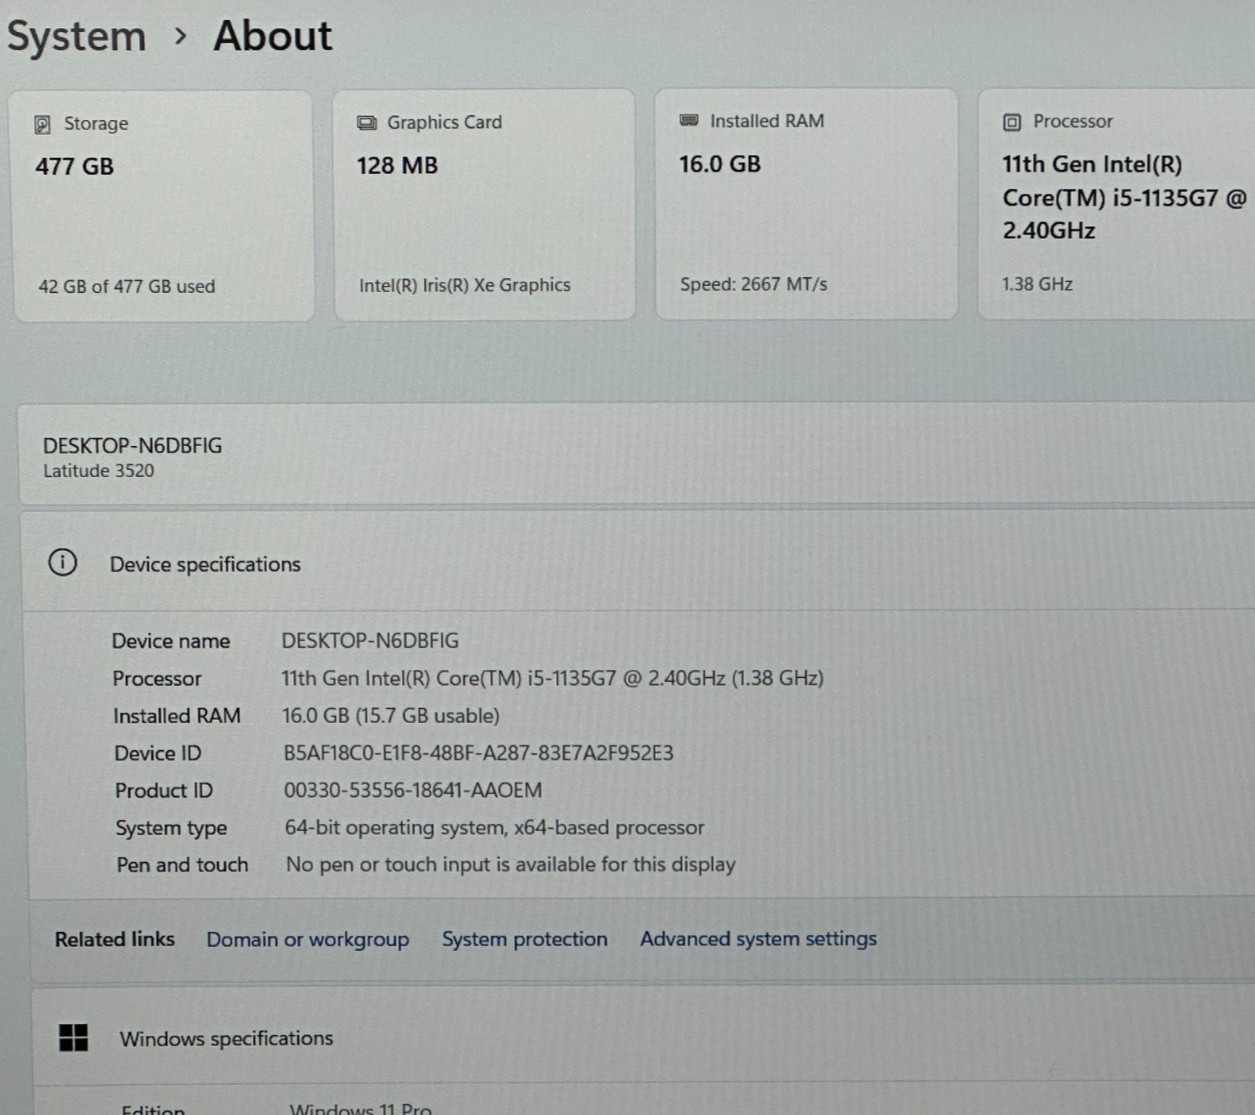Click the 'Related links' label
Image resolution: width=1255 pixels, height=1115 pixels.
pyautogui.click(x=115, y=939)
